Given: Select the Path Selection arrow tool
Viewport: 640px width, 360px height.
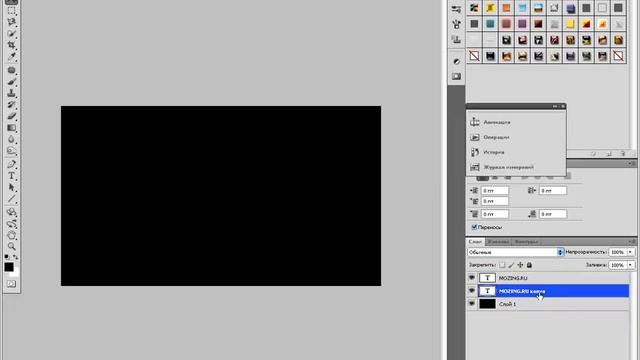Looking at the screenshot, I should click(x=11, y=187).
